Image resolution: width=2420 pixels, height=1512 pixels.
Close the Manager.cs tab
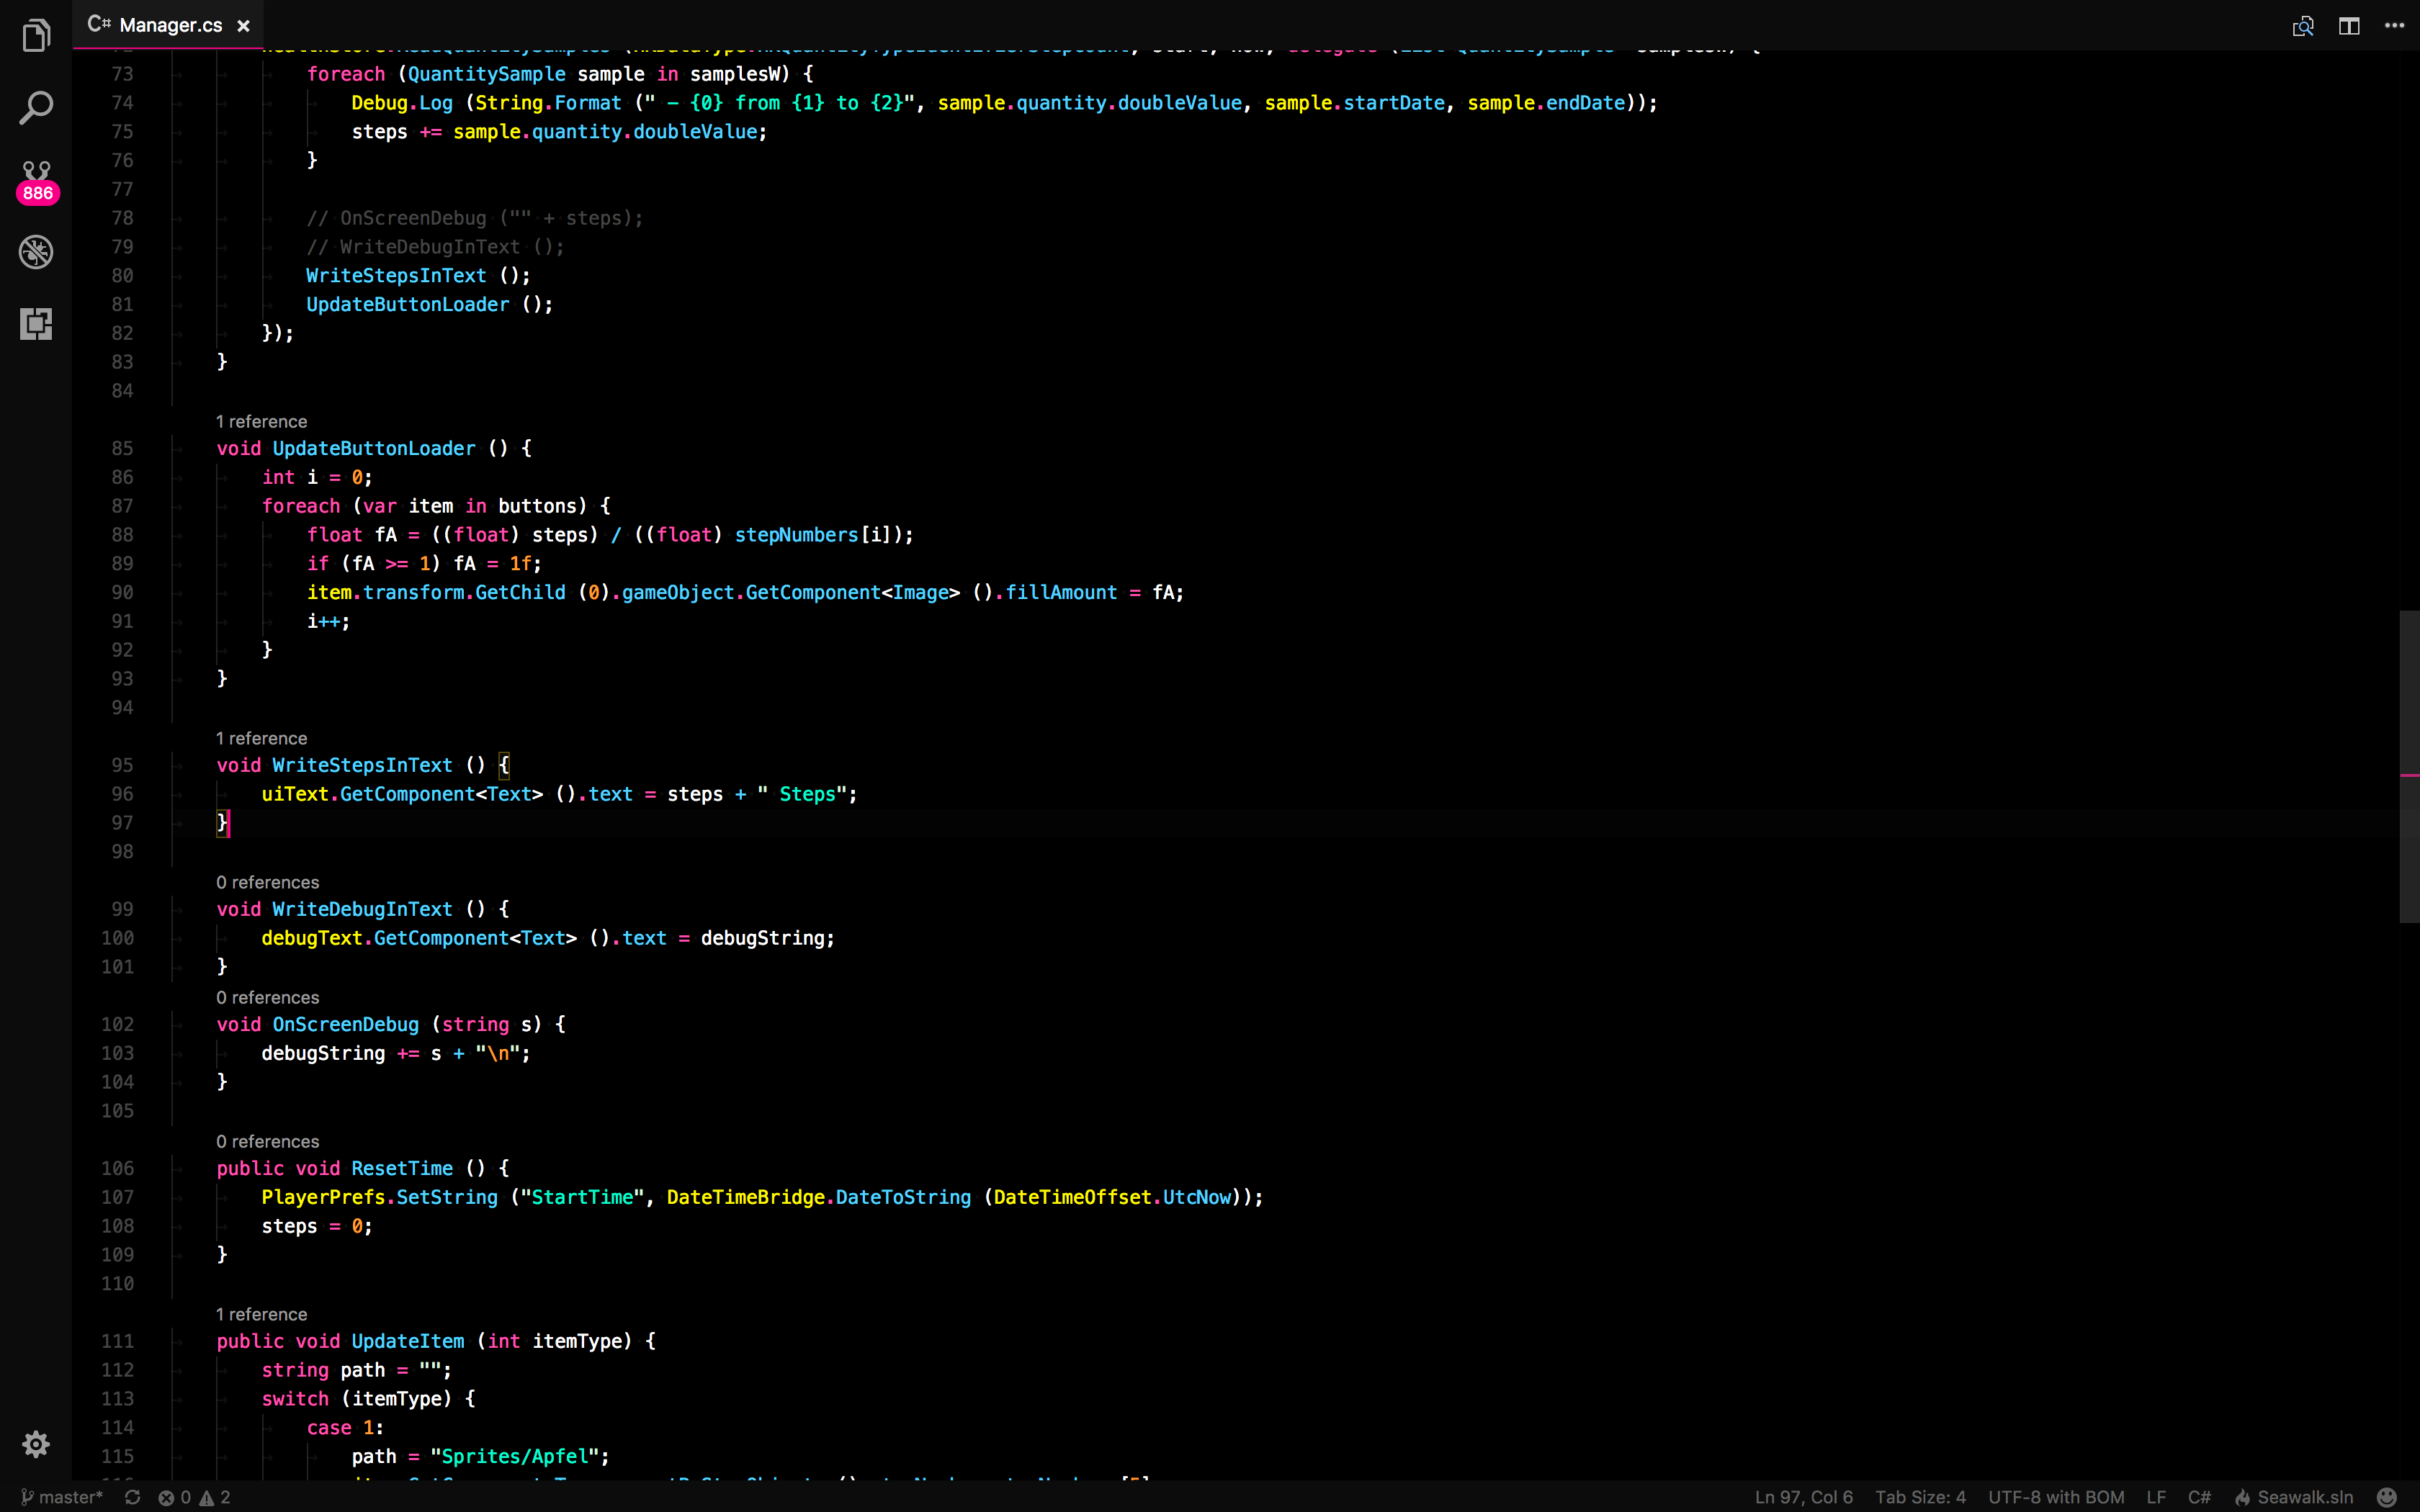pos(243,26)
